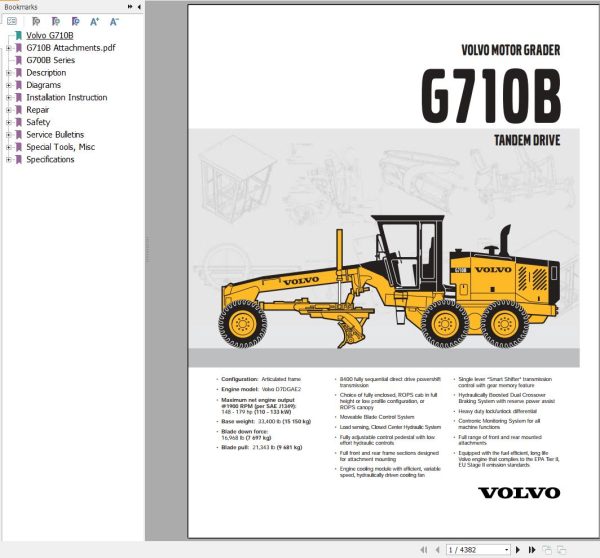
Task: Decrease bookmark text size with A-
Action: (114, 21)
